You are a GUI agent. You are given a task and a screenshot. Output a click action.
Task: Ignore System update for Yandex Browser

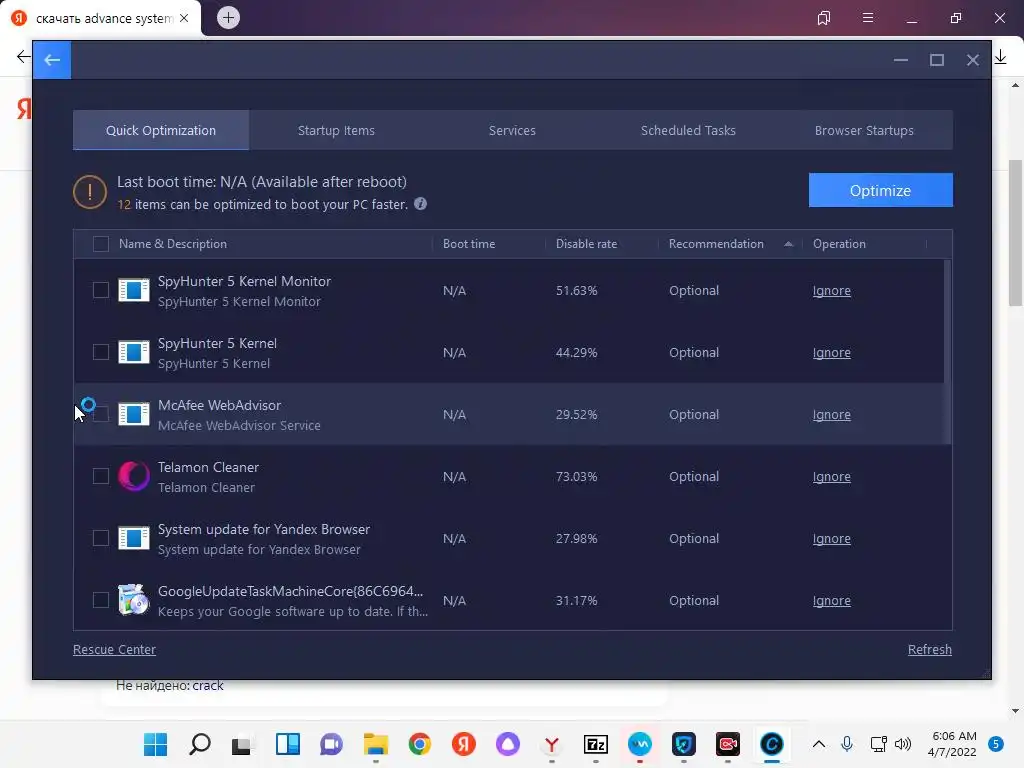831,539
